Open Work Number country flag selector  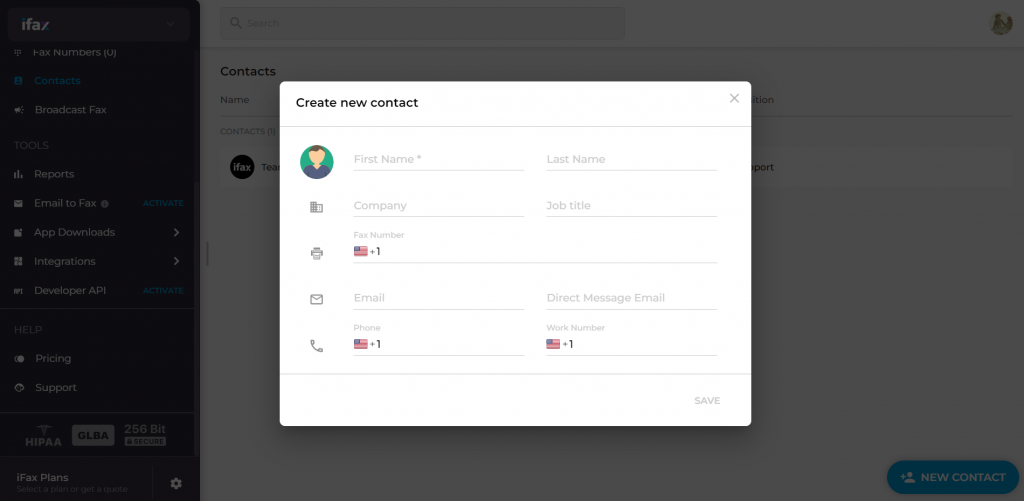coord(553,344)
